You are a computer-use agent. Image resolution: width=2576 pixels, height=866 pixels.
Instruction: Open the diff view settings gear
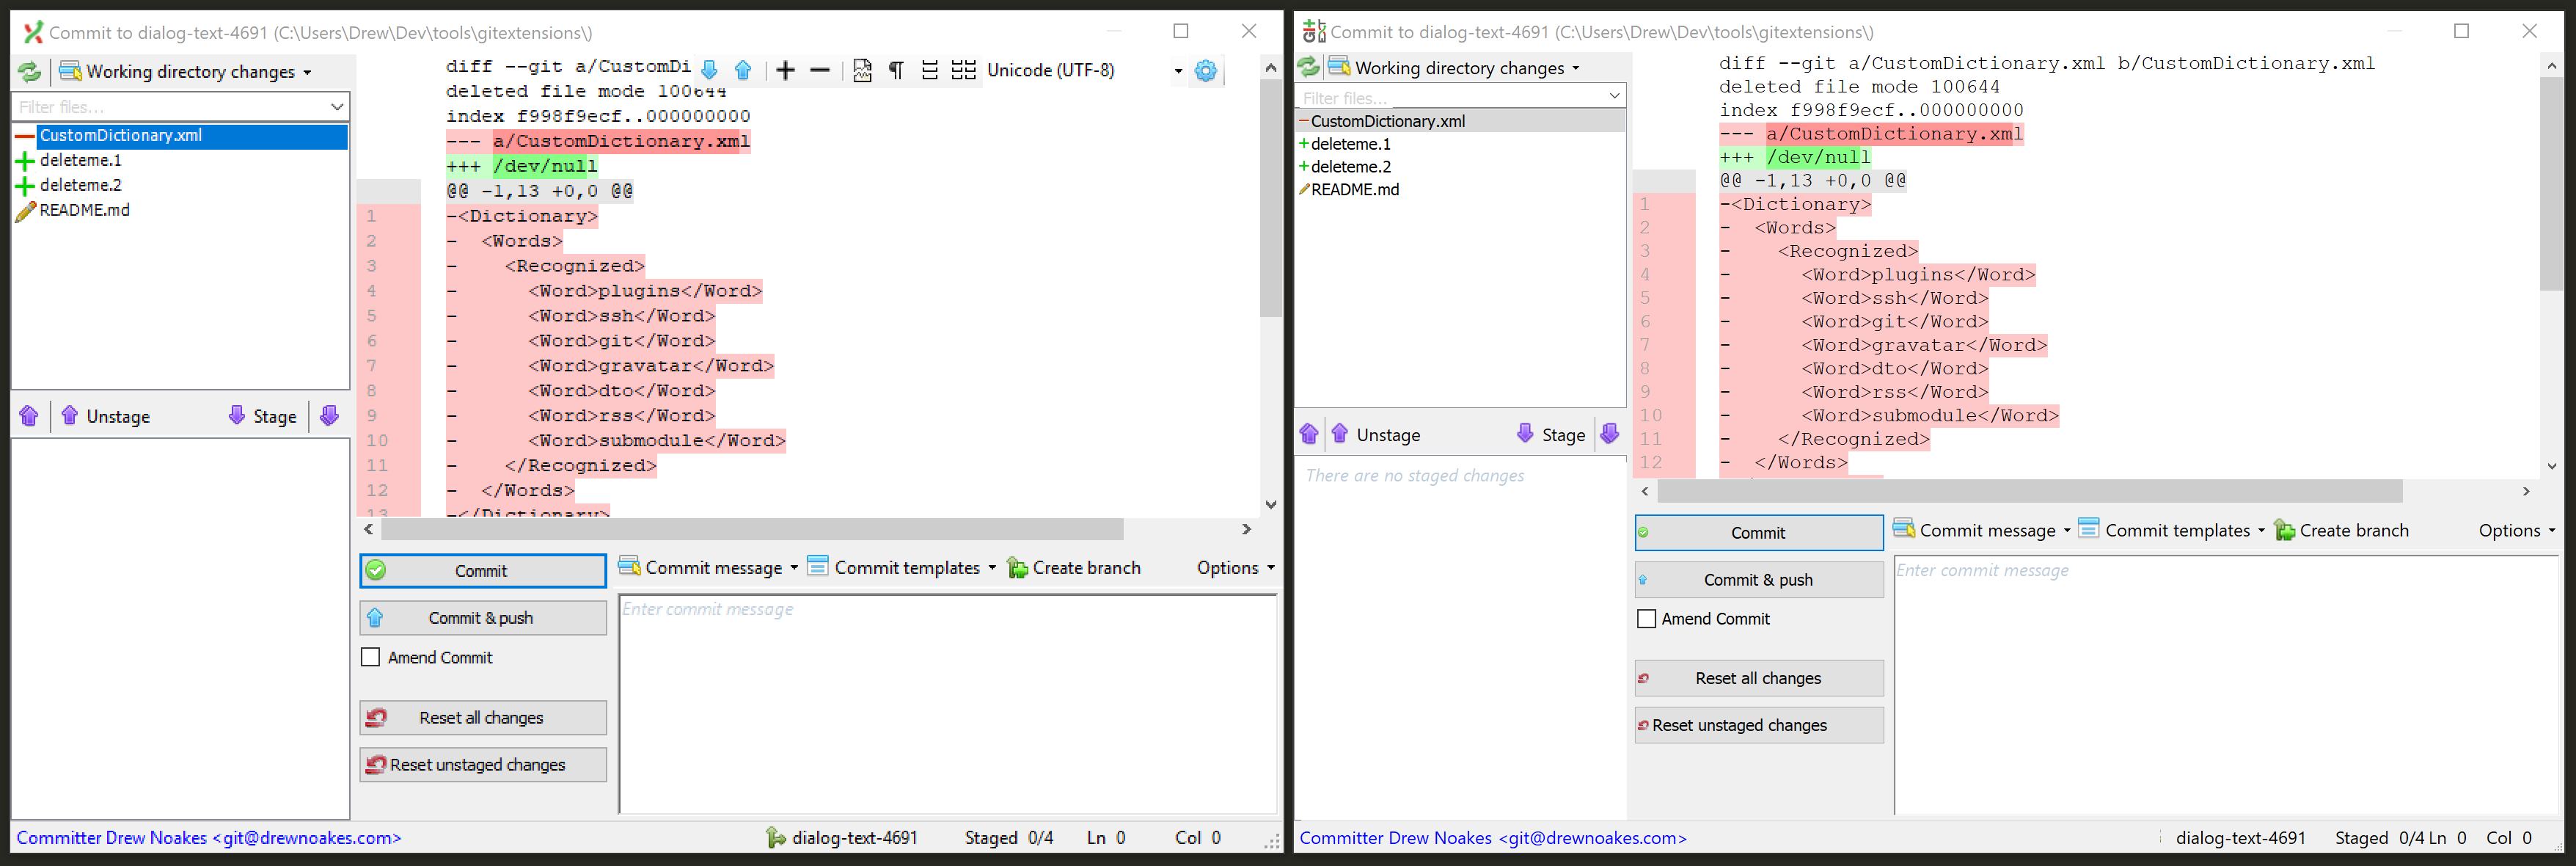coord(1205,70)
